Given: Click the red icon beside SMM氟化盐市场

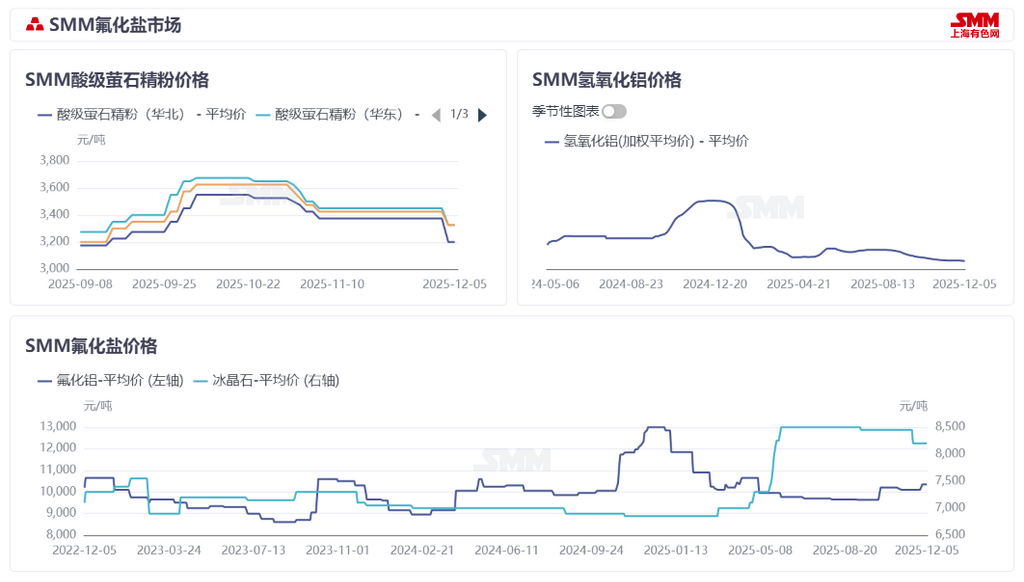Looking at the screenshot, I should pyautogui.click(x=35, y=25).
